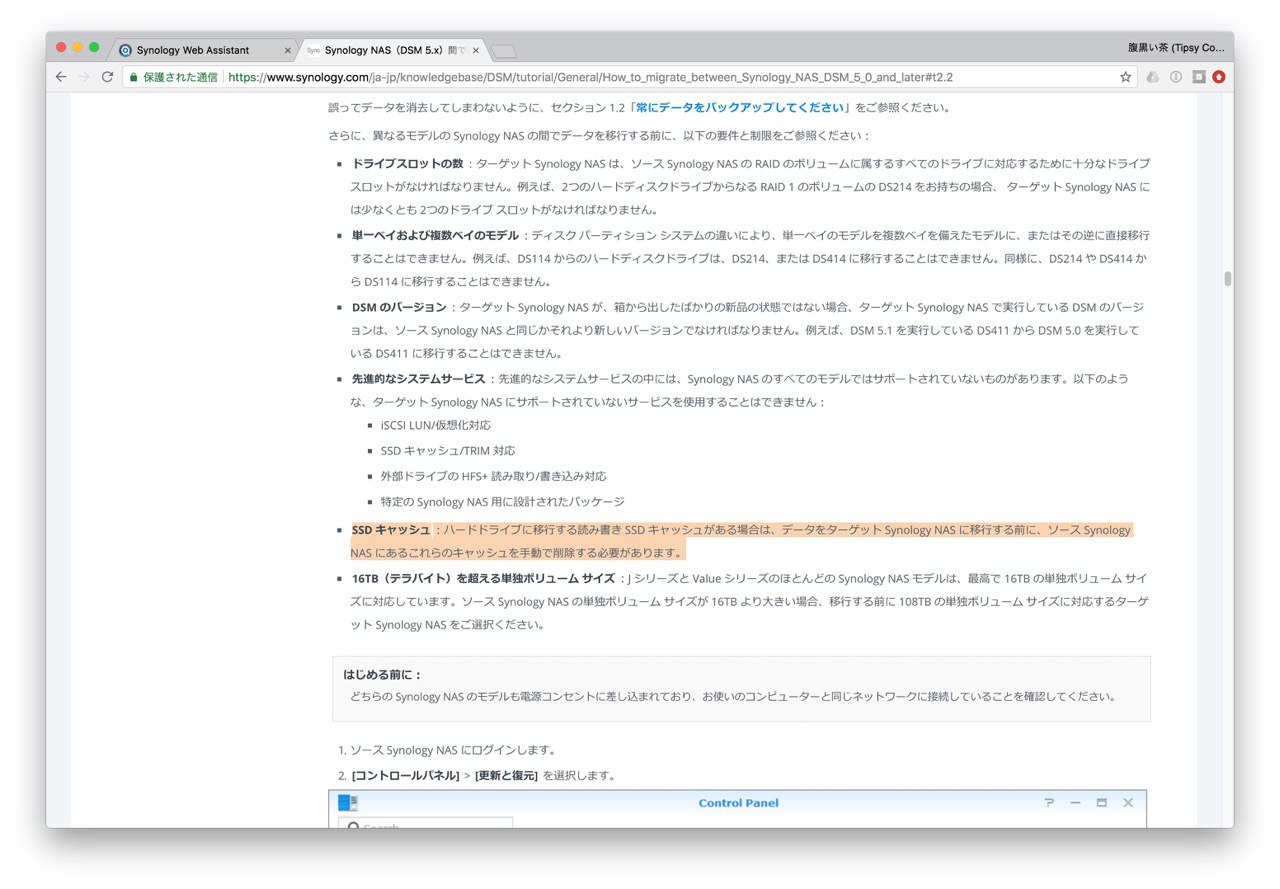
Task: Click the 特定の Synology NAS 用 list item
Action: 502,502
